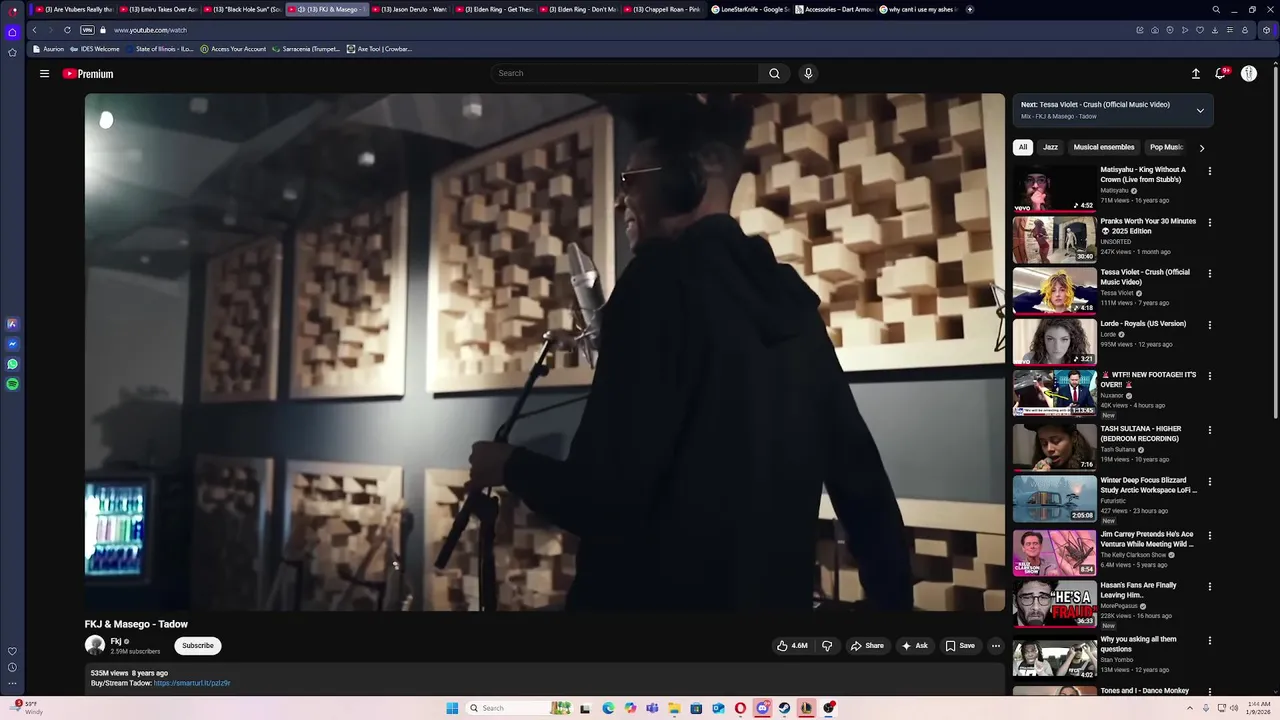Image resolution: width=1280 pixels, height=720 pixels.
Task: Click the Ask button below video
Action: [915, 646]
